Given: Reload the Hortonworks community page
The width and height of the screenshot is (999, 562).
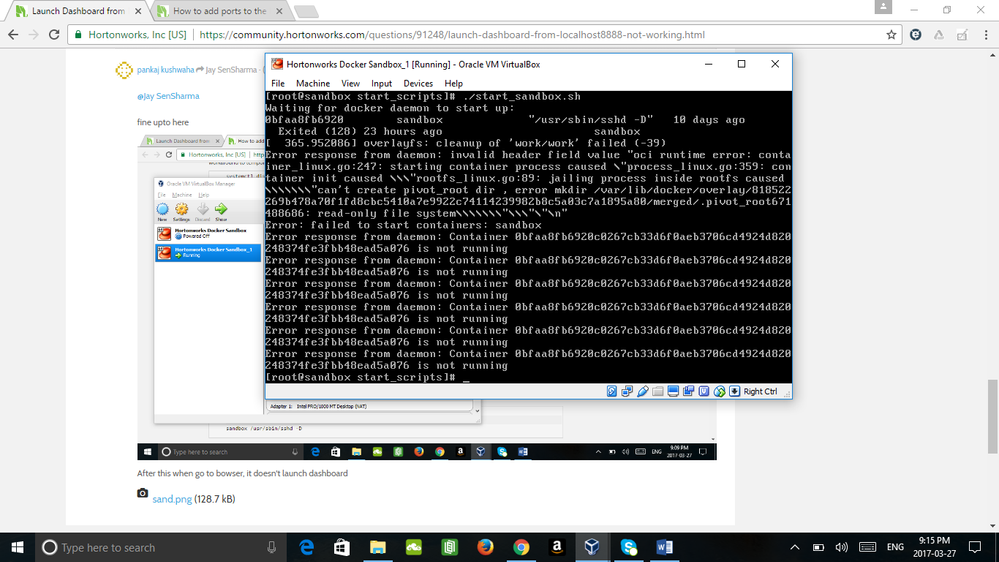Looking at the screenshot, I should tap(54, 35).
